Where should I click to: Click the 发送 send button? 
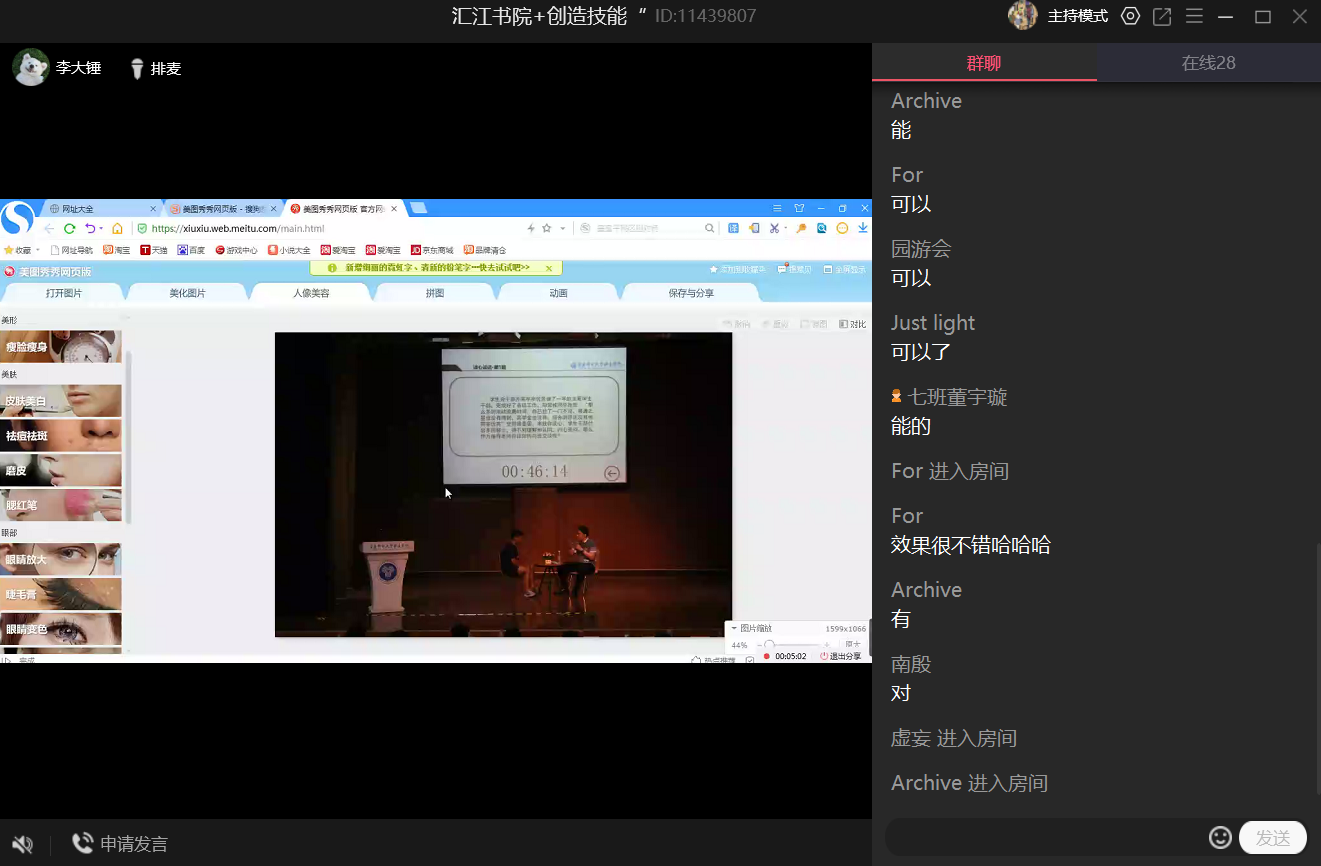coord(1272,838)
